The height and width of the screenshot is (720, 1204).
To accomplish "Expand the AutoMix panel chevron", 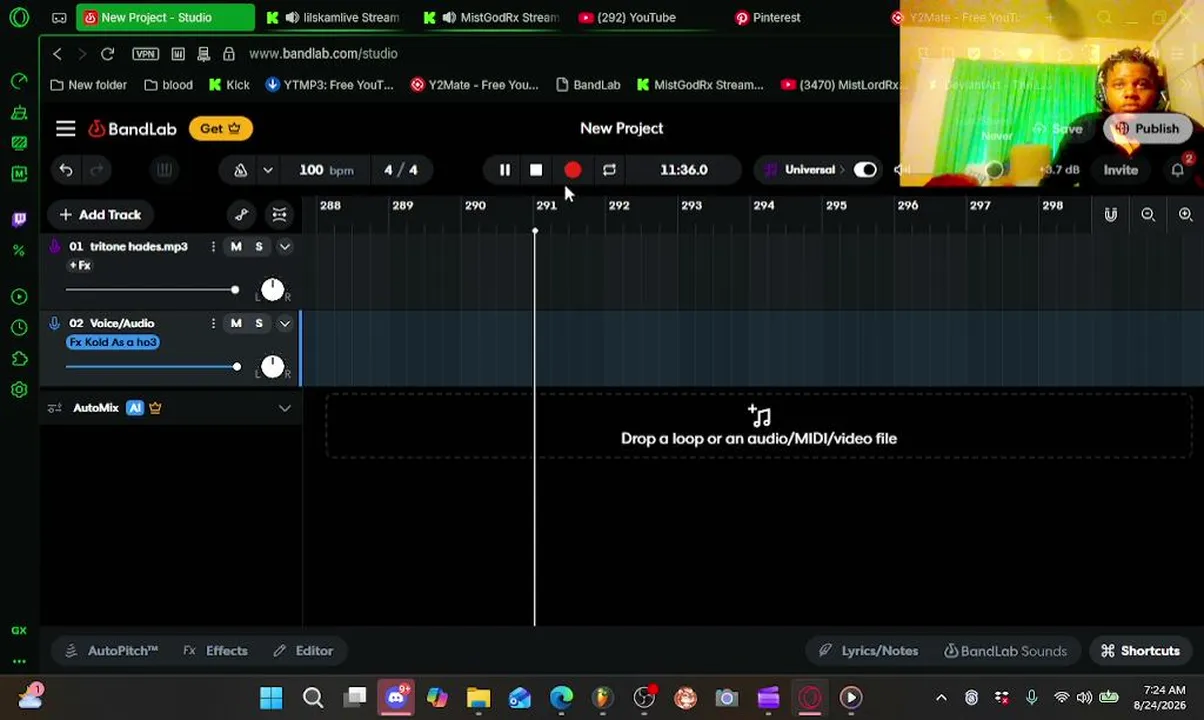I will click(285, 408).
